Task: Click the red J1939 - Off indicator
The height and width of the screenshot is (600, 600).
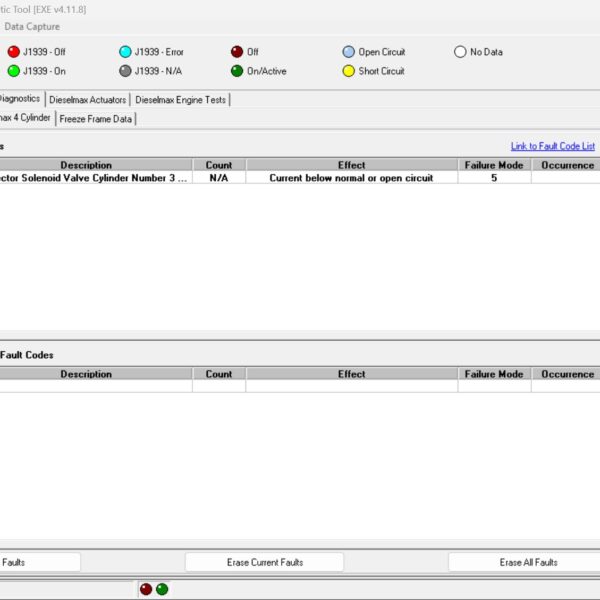Action: pos(14,52)
